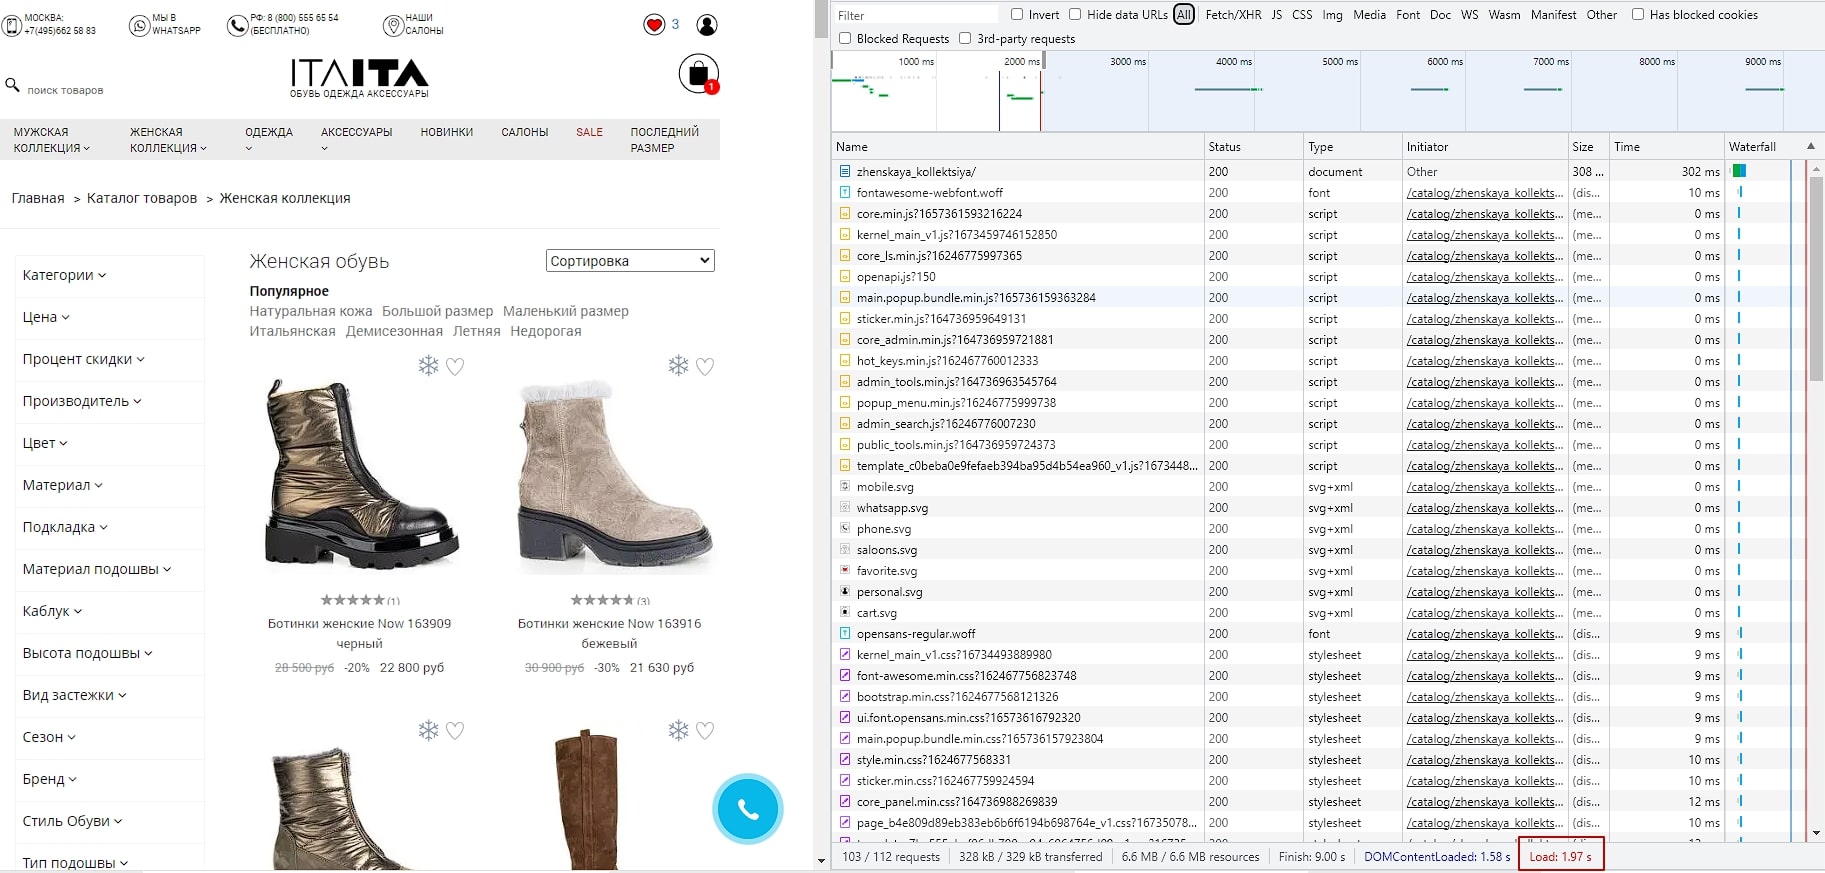
Task: Click the network Filter input field
Action: pos(915,15)
